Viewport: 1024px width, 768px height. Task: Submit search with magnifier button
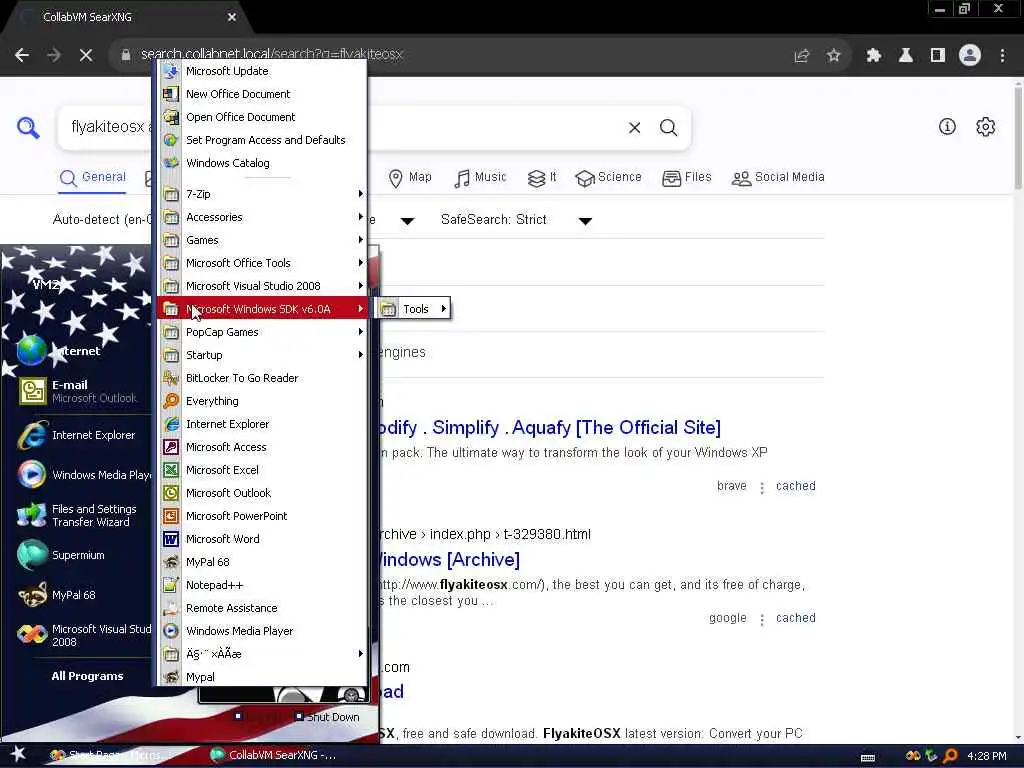(x=668, y=127)
